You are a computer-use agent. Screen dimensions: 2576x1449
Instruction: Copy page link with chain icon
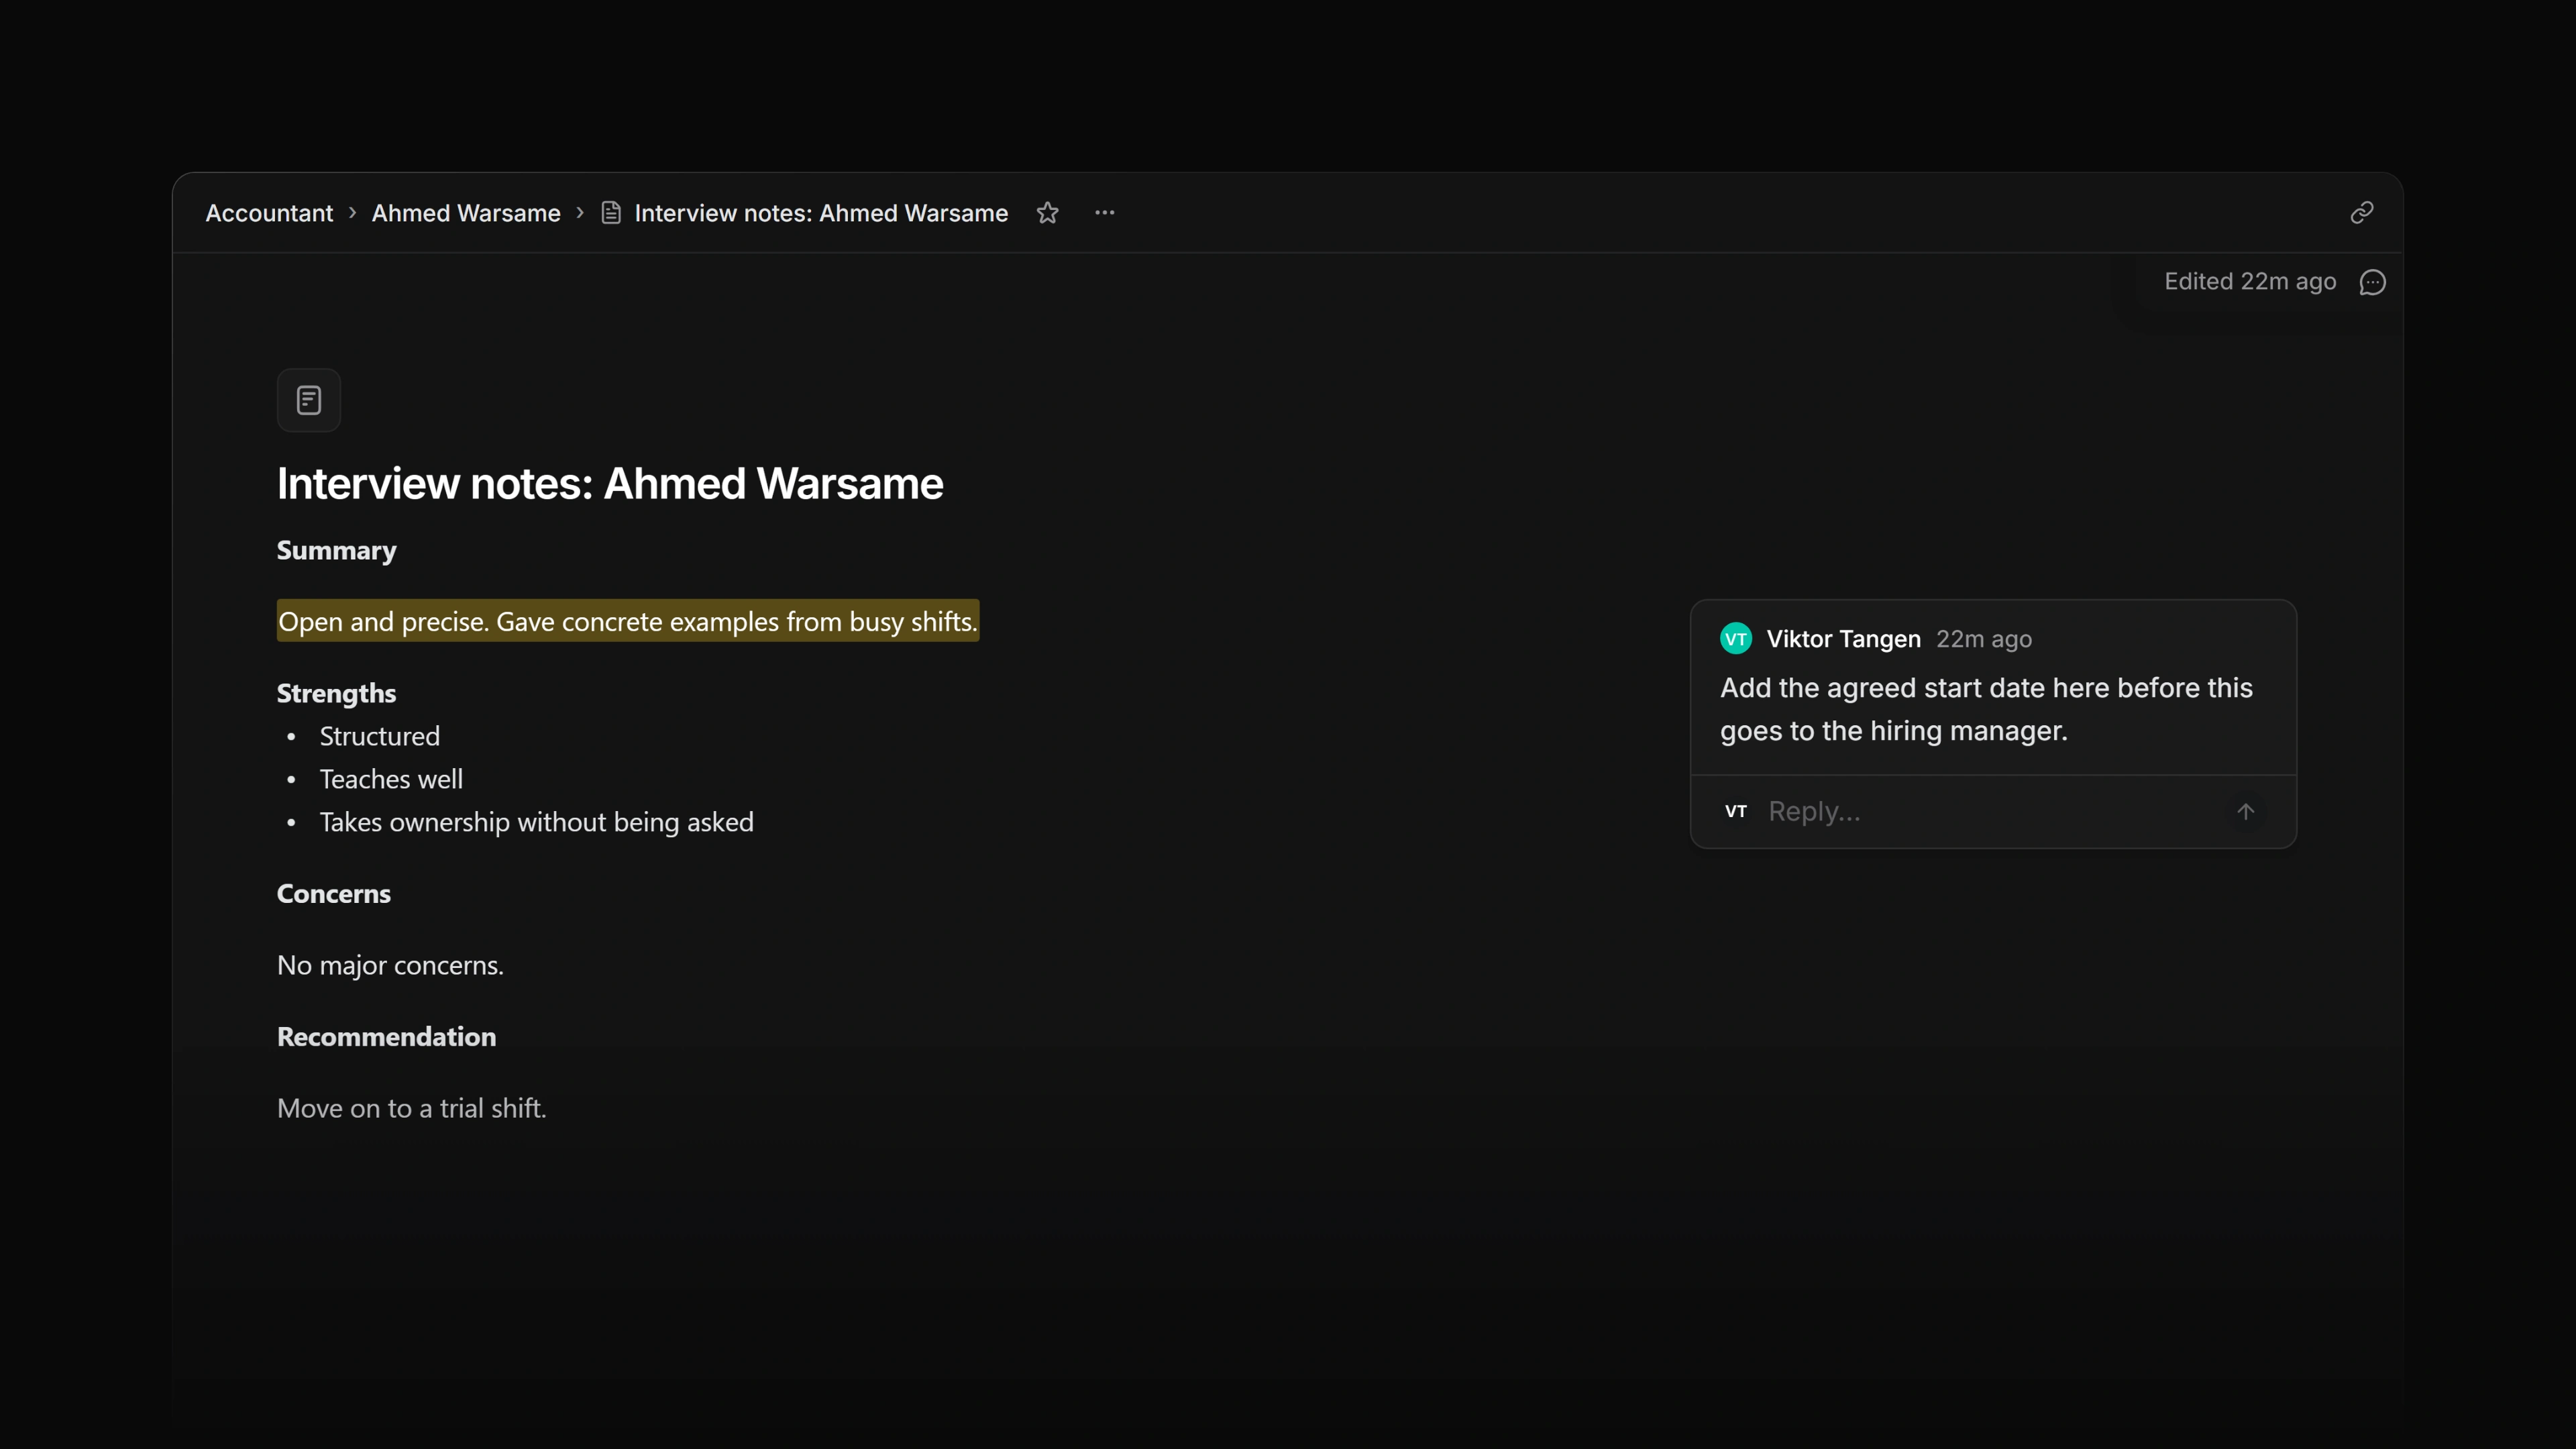coord(2361,213)
